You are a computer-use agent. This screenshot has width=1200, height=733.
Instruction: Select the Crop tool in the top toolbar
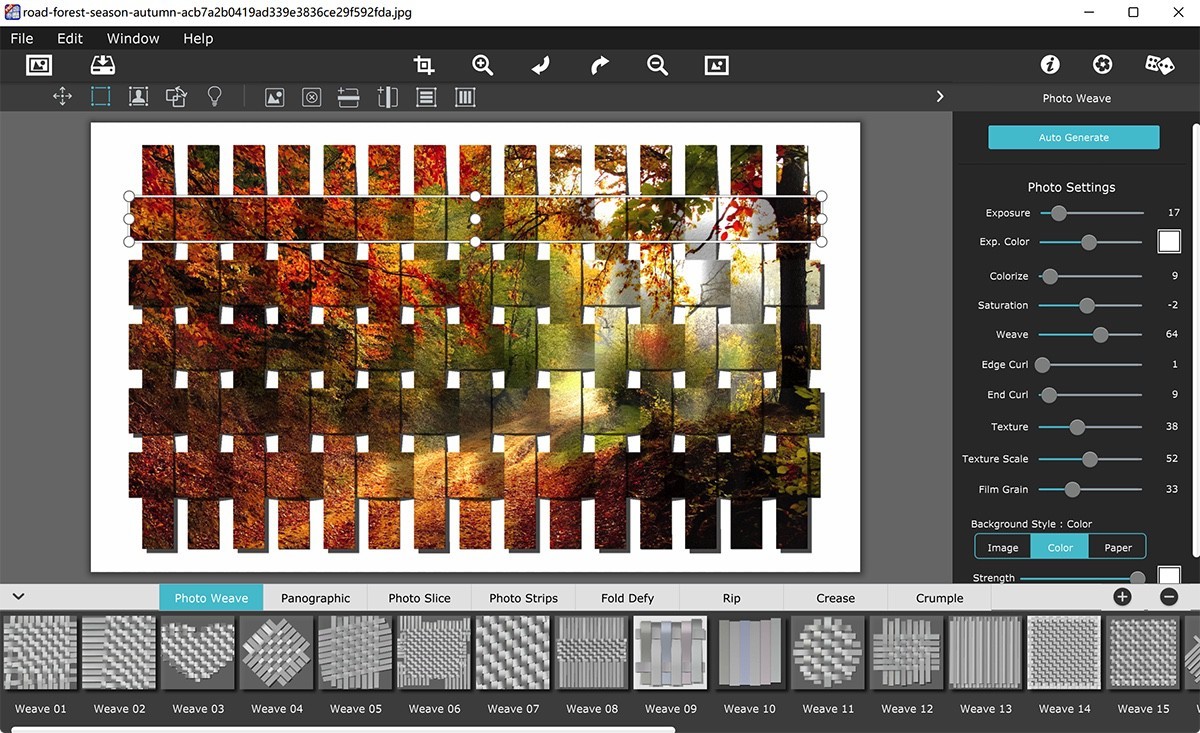point(423,64)
